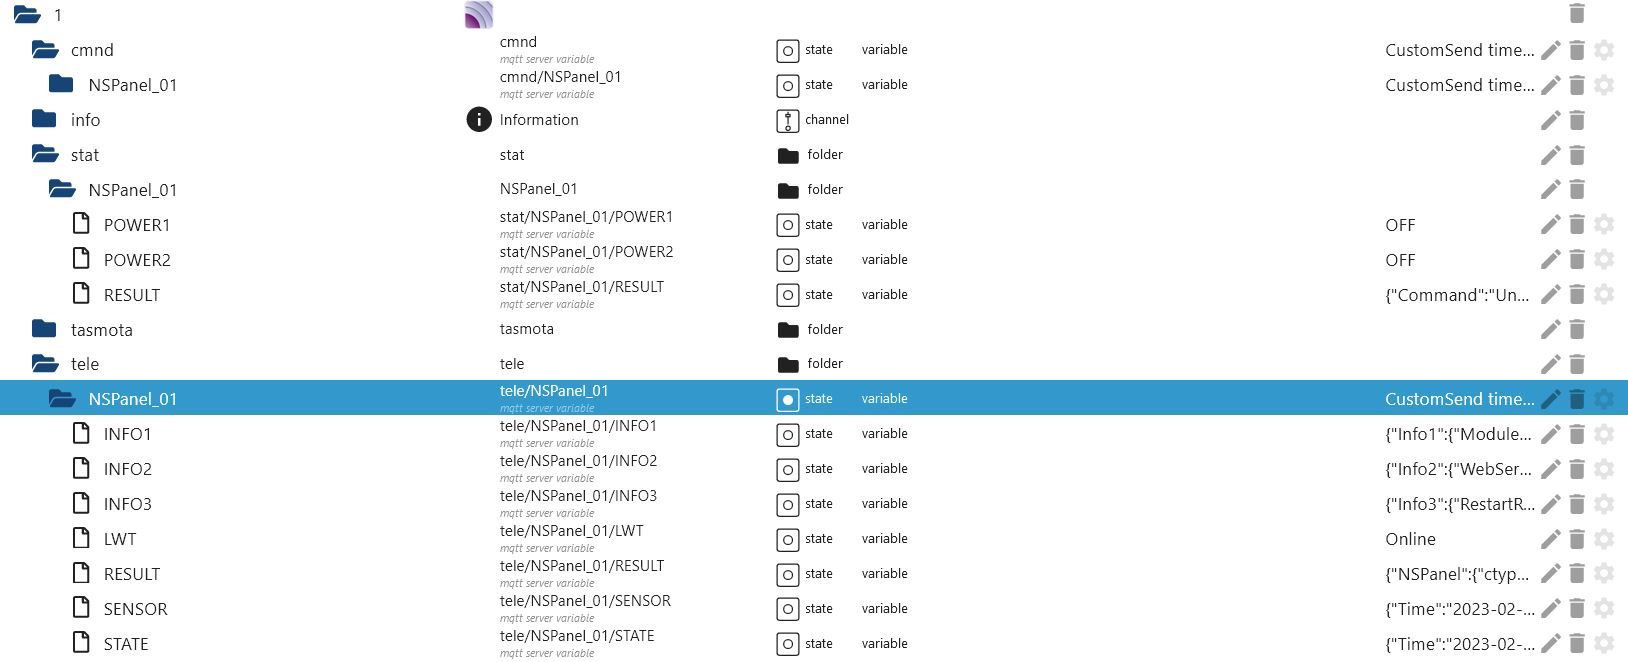Click folder type icon in tasmota row
Viewport: 1628px width, 662px height.
pyautogui.click(x=788, y=330)
